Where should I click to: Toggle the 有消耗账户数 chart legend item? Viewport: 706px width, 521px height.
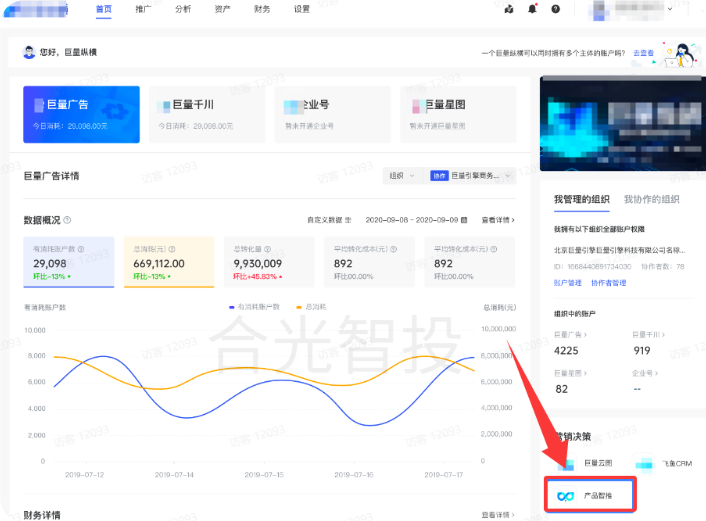(255, 307)
